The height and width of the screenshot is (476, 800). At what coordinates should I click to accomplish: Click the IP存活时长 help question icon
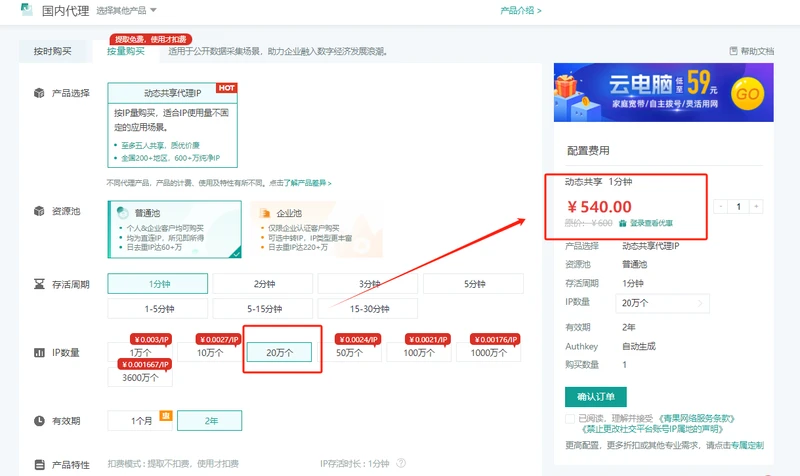[401, 463]
